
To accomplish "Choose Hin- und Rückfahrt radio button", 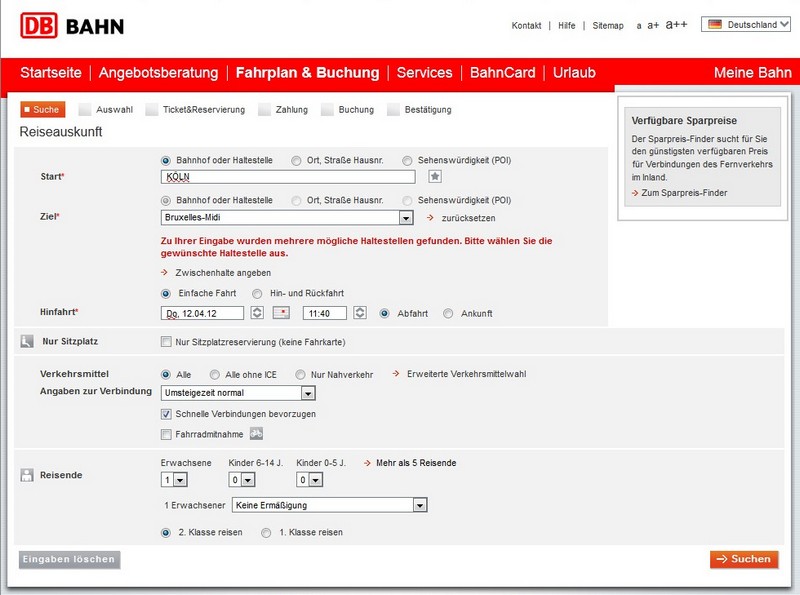I will [257, 294].
